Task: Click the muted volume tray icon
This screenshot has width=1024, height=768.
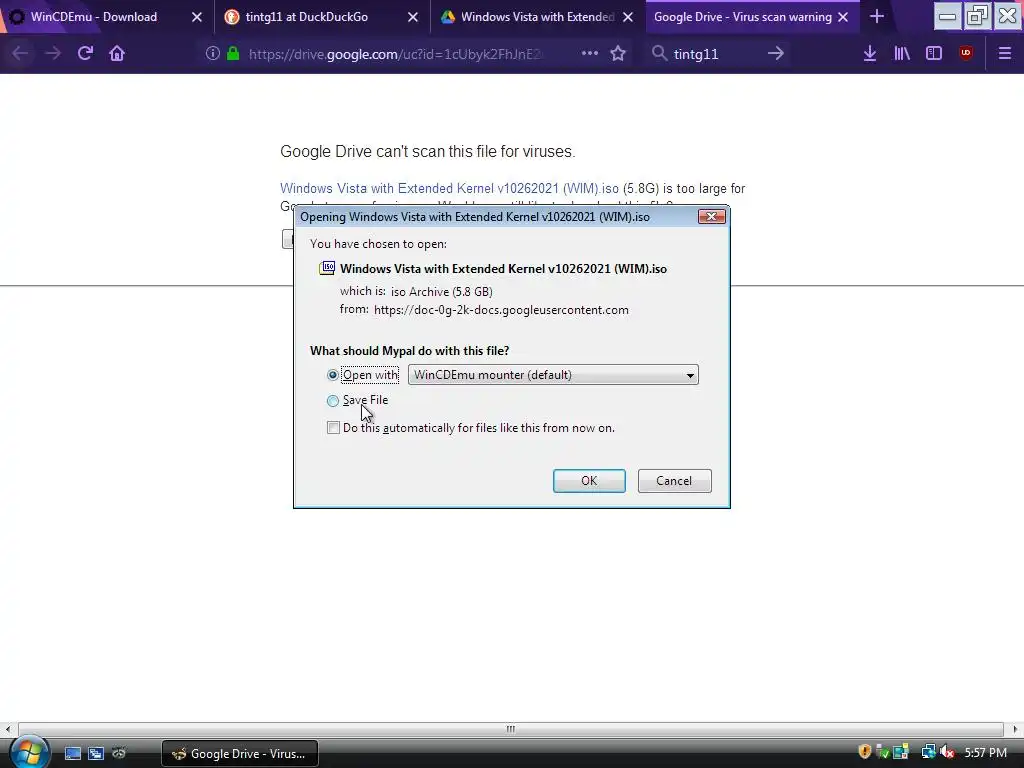Action: [948, 752]
